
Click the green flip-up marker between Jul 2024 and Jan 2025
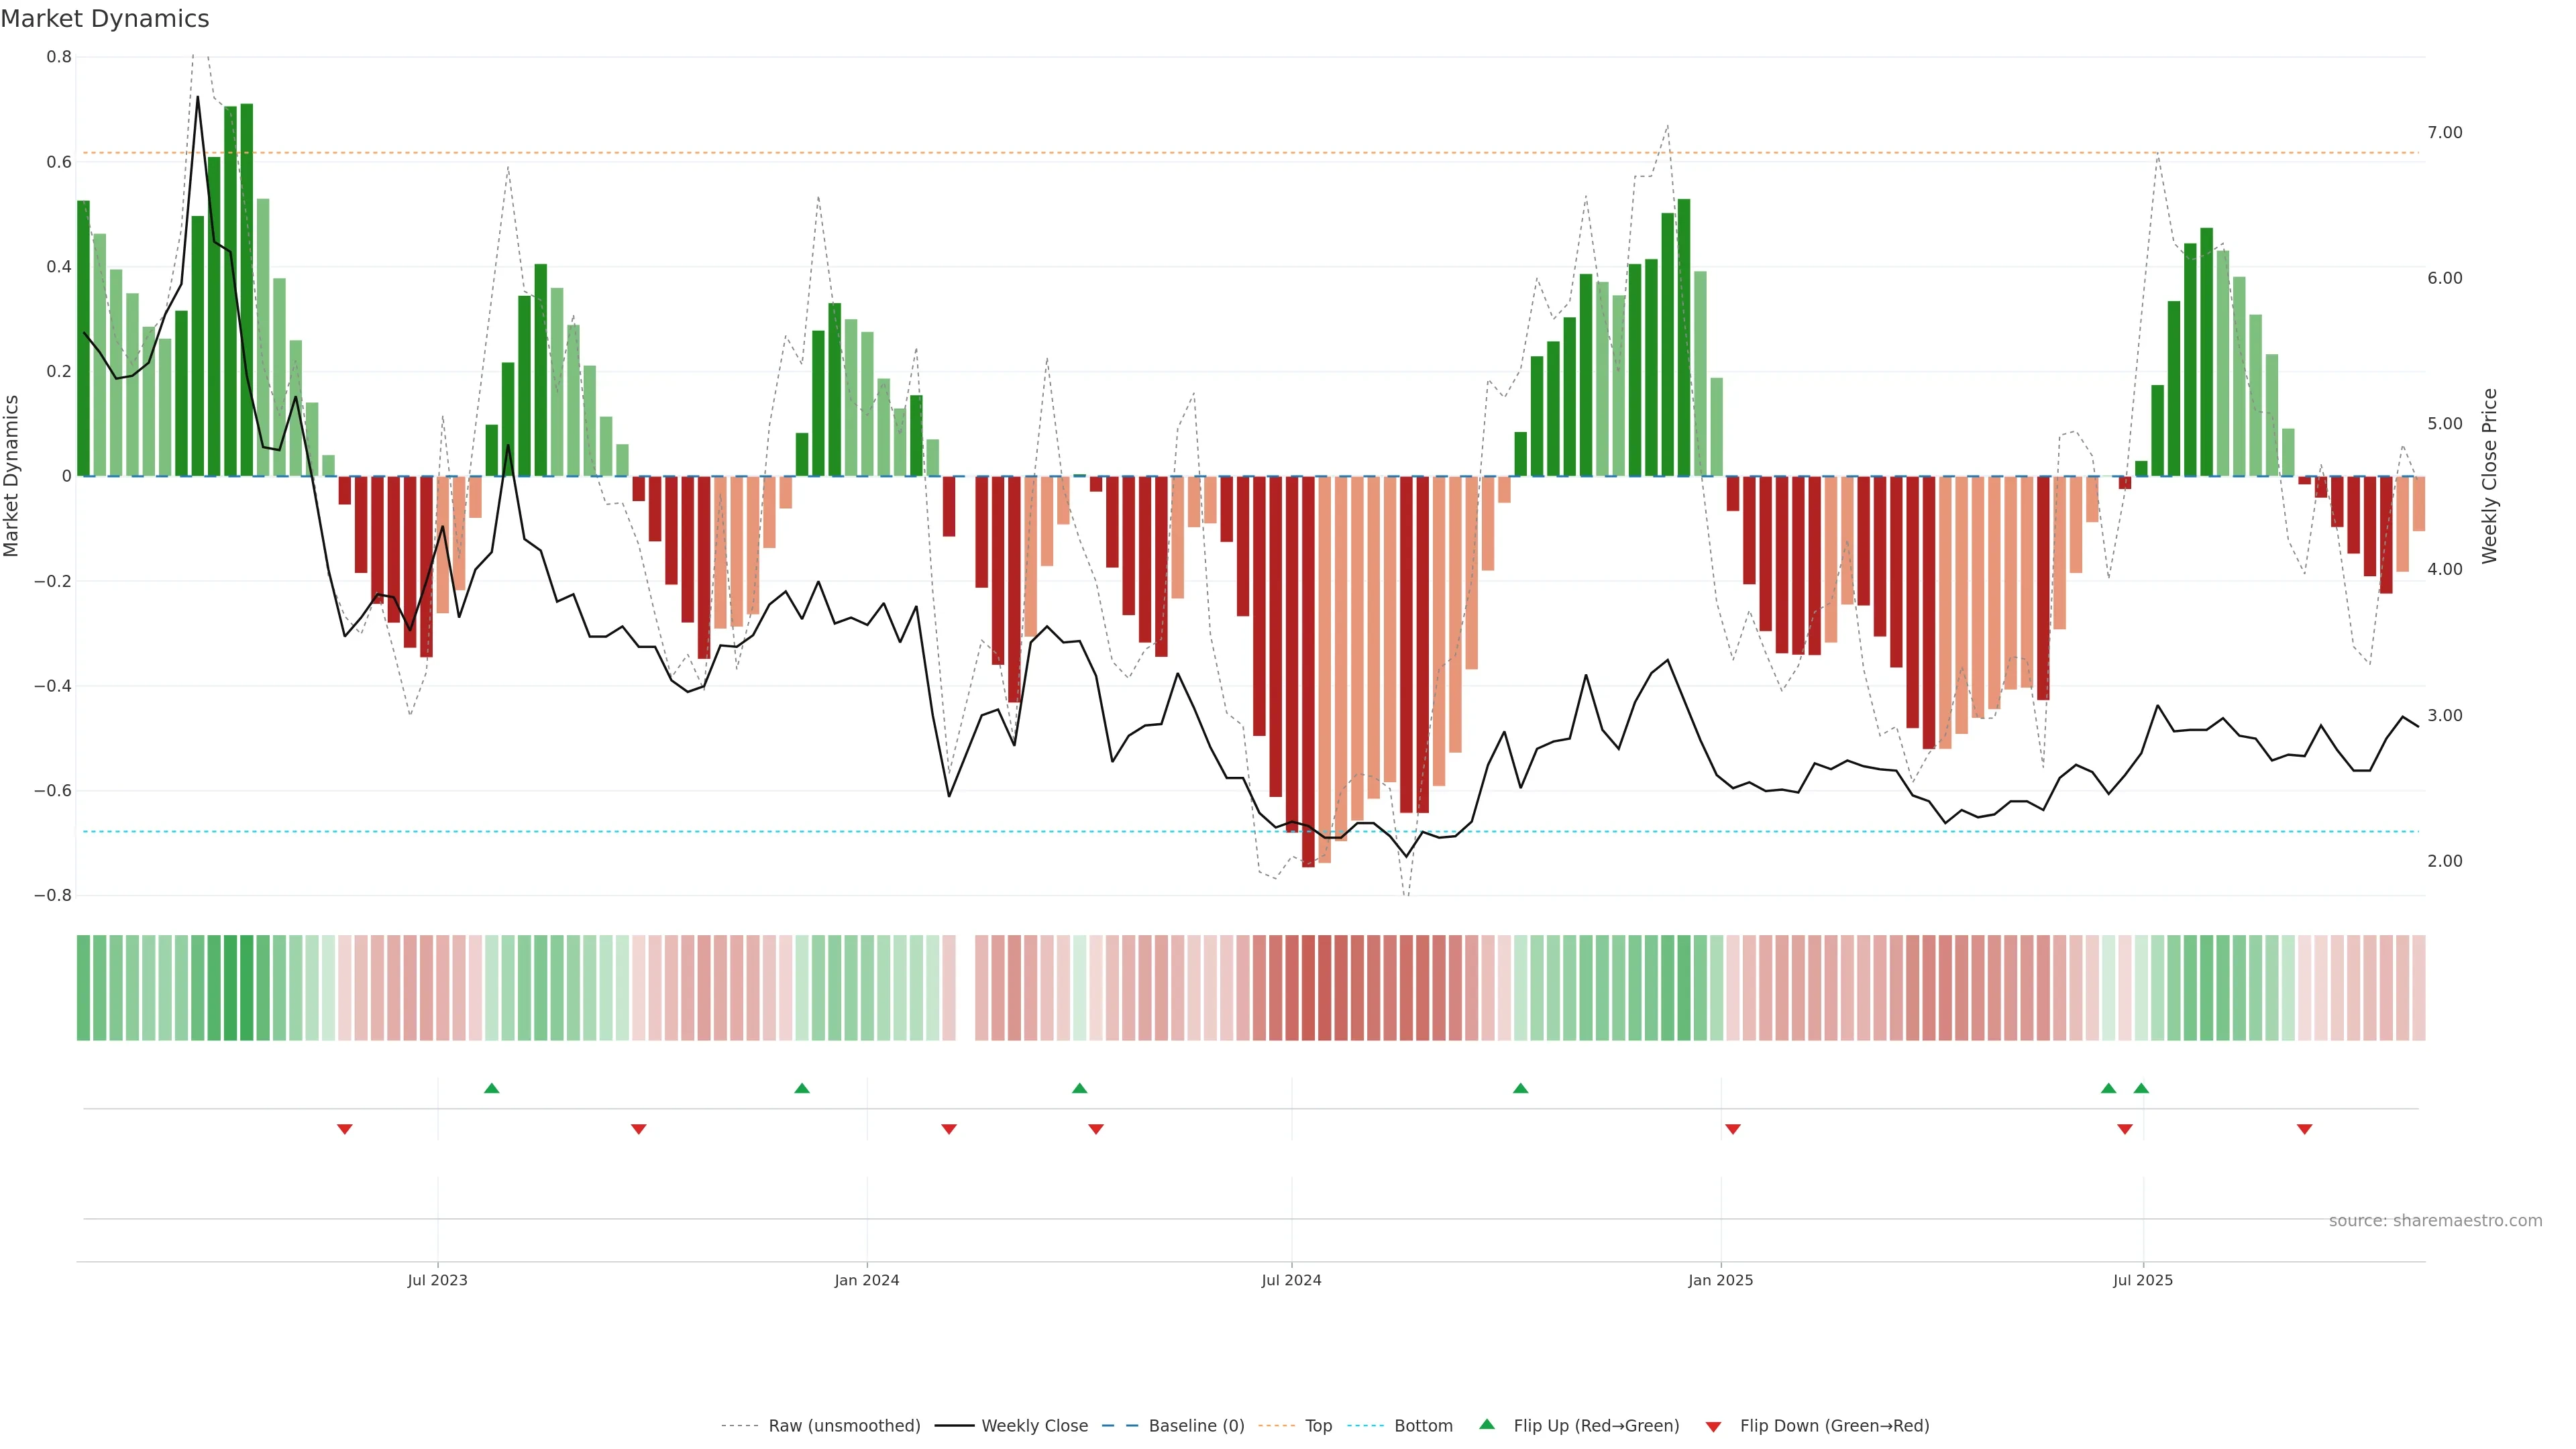(1520, 1088)
